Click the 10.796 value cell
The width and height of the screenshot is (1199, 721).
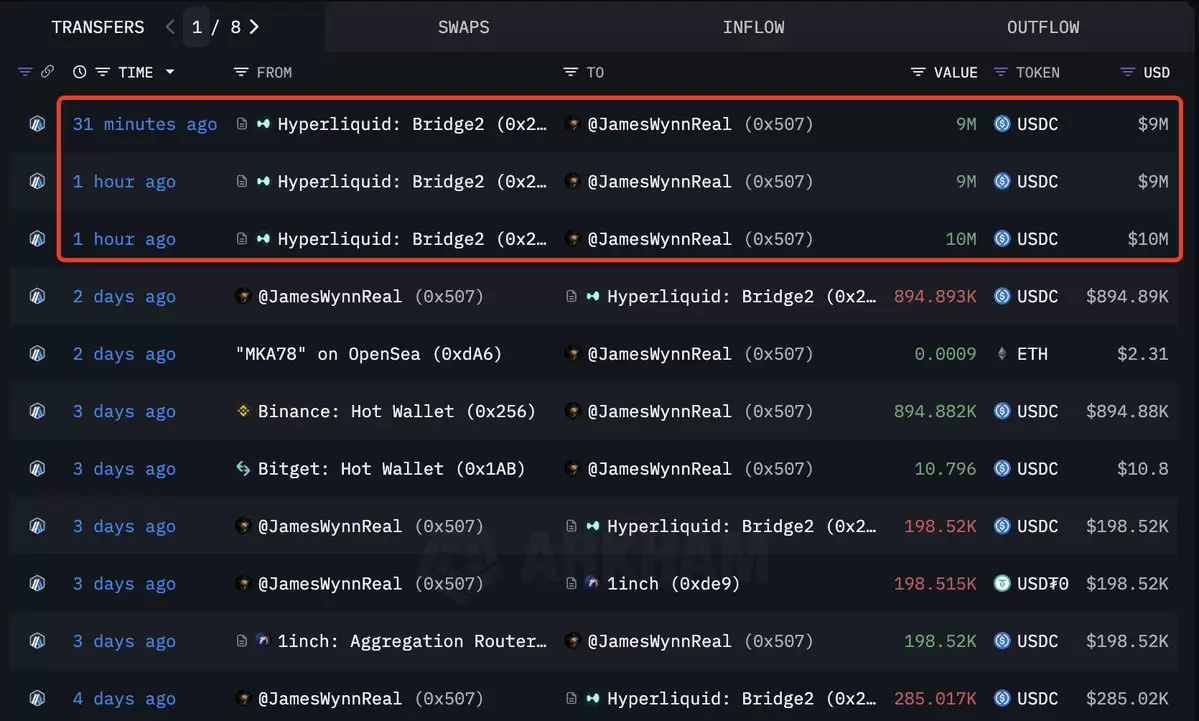(945, 469)
